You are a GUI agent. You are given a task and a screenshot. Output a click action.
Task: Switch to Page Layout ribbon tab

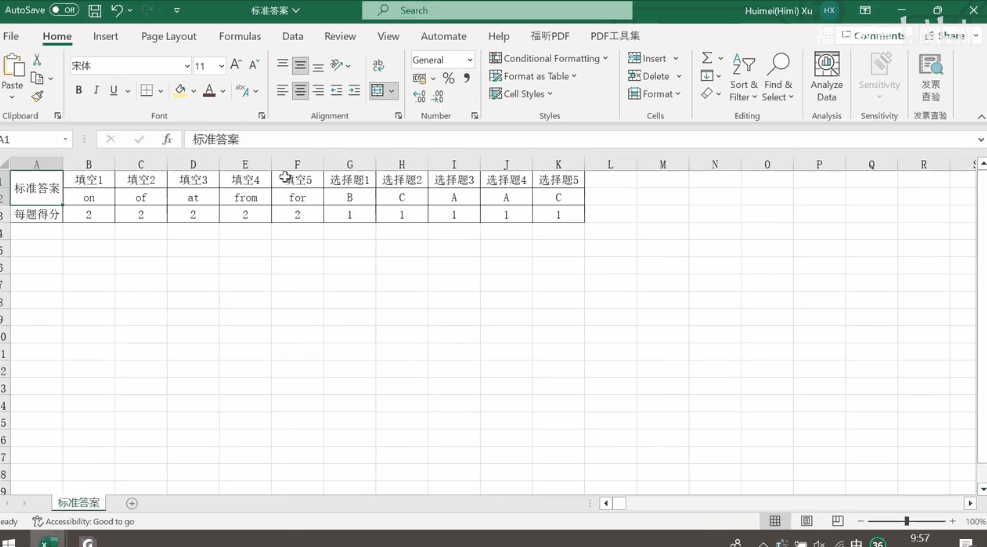pos(168,36)
